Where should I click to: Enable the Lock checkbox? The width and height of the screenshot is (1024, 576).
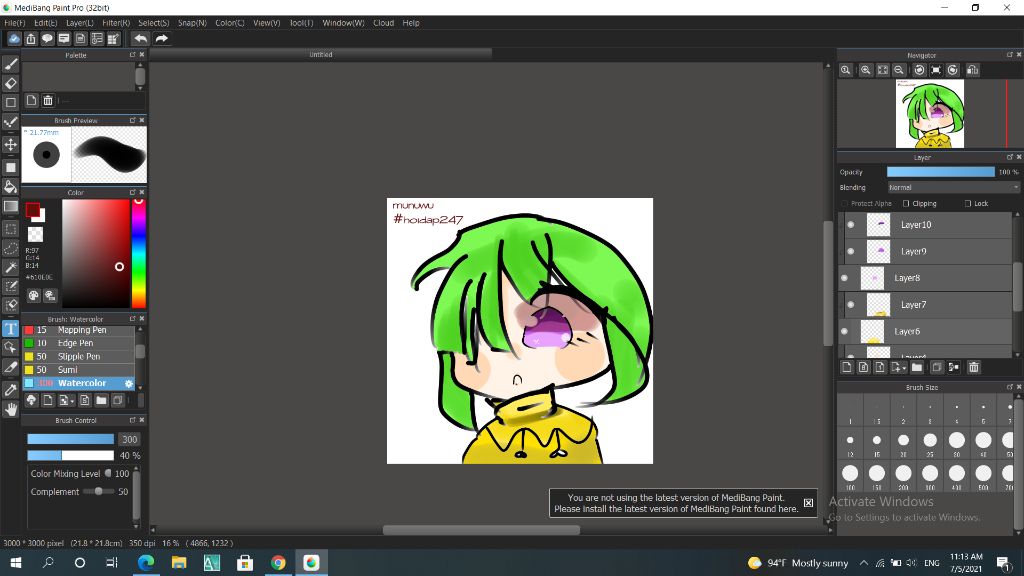click(968, 204)
